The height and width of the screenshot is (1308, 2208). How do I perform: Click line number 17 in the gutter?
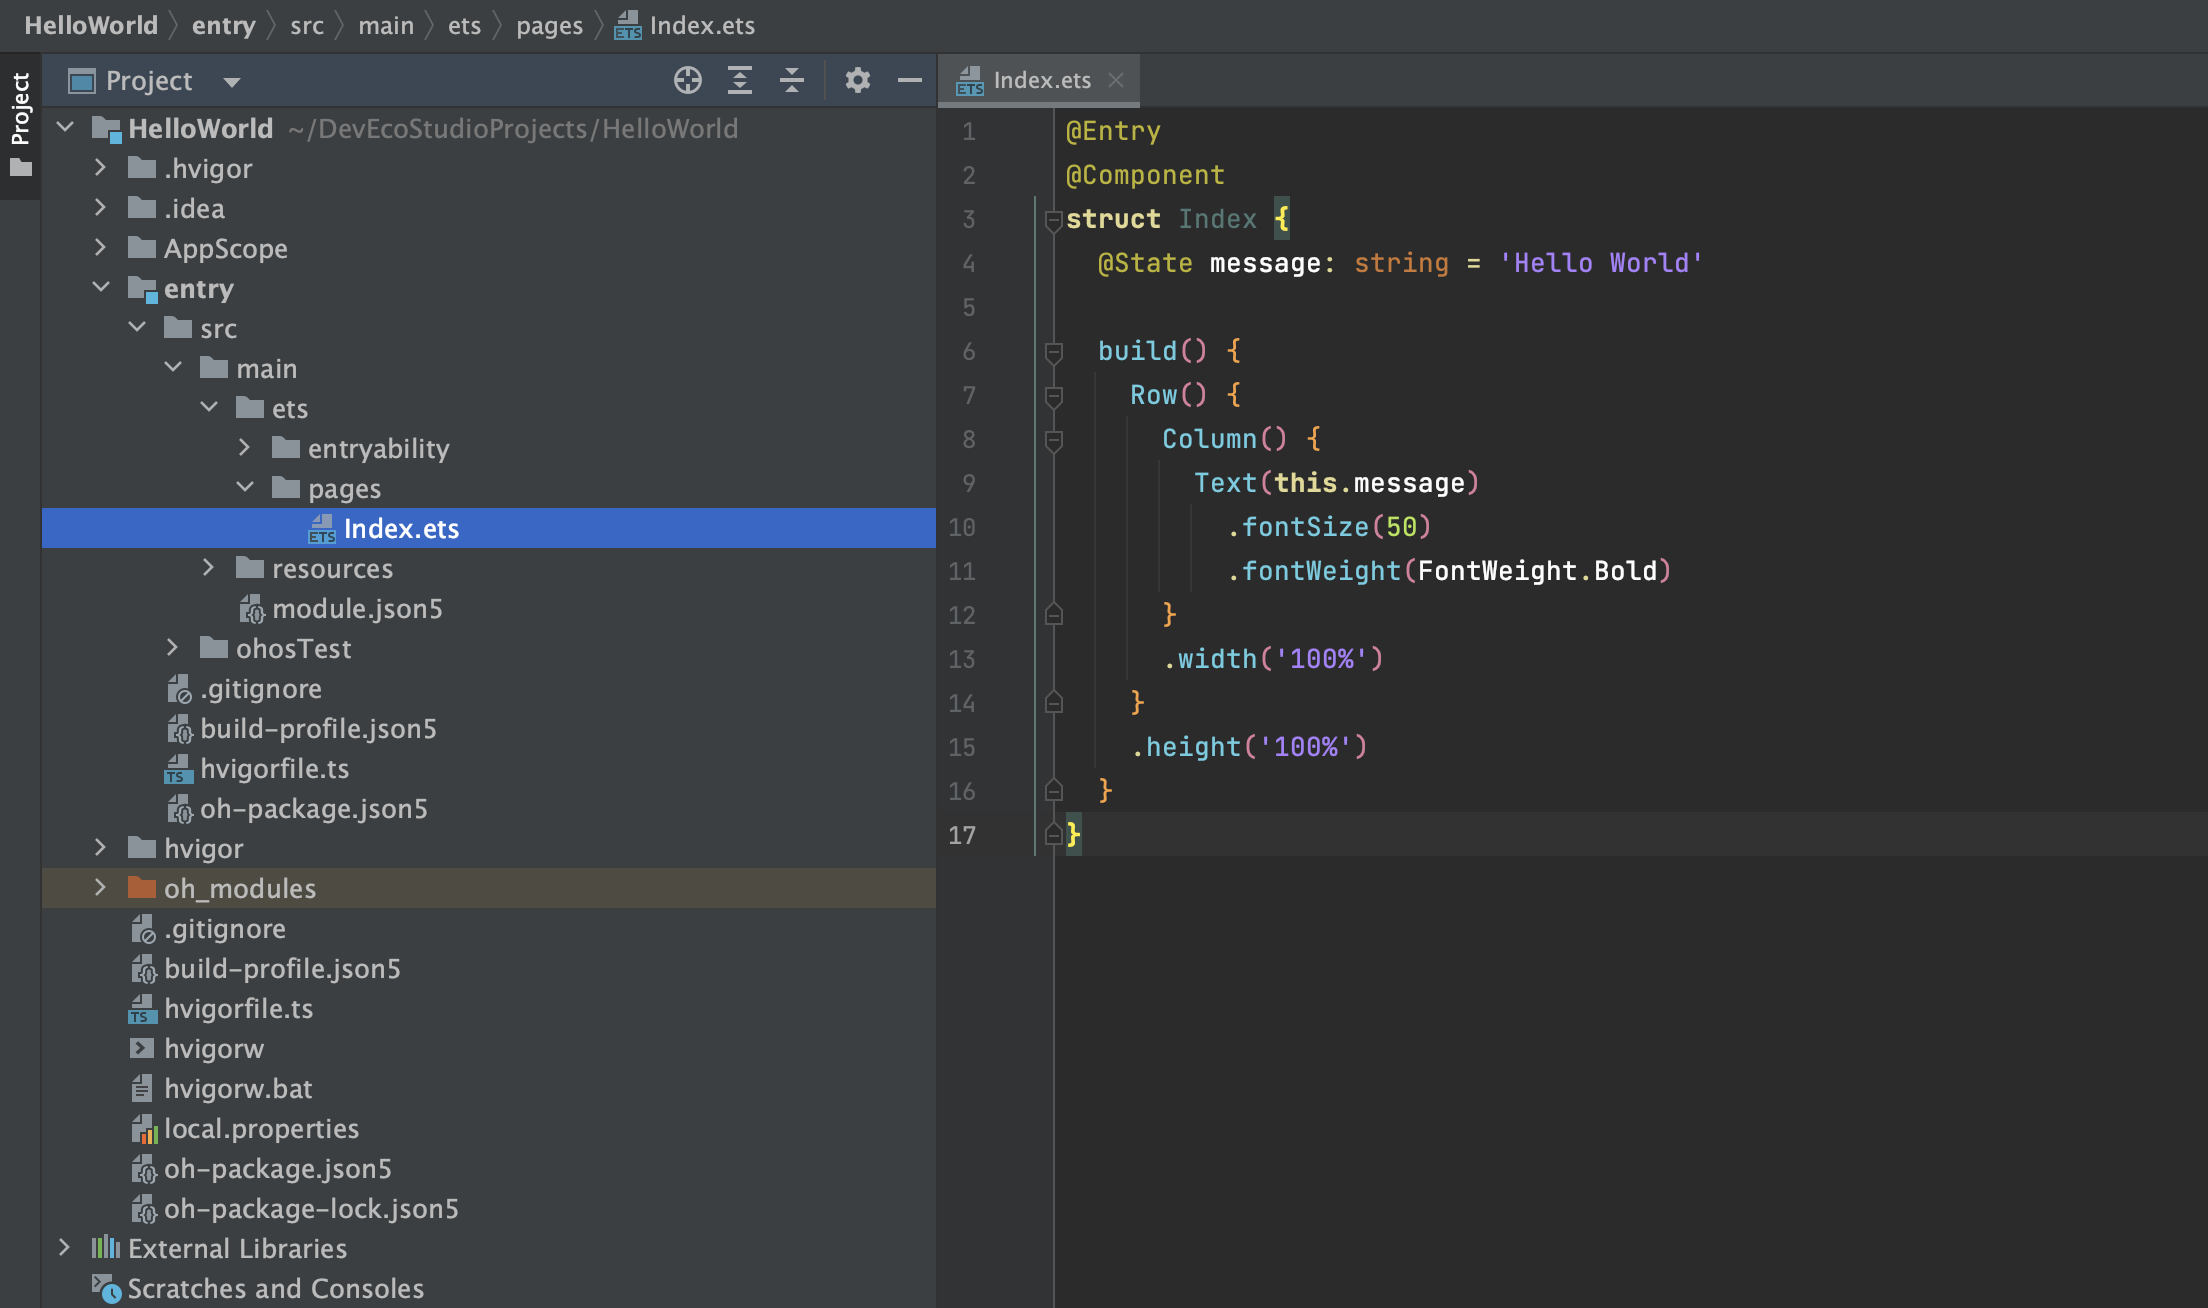point(961,835)
